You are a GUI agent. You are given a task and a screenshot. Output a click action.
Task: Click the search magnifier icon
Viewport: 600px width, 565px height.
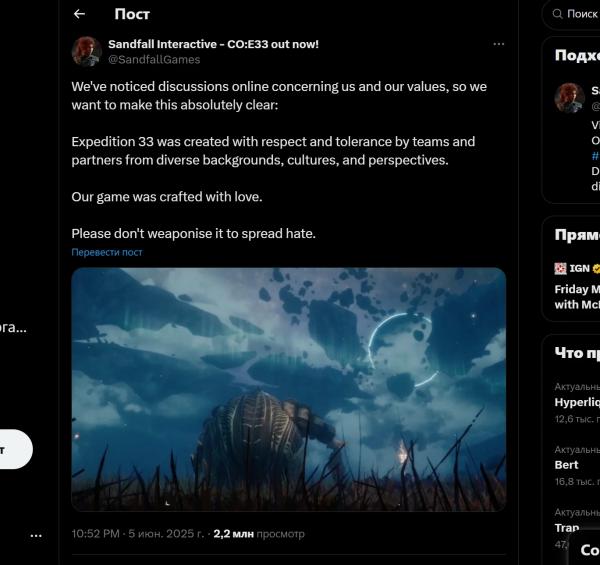pos(558,14)
